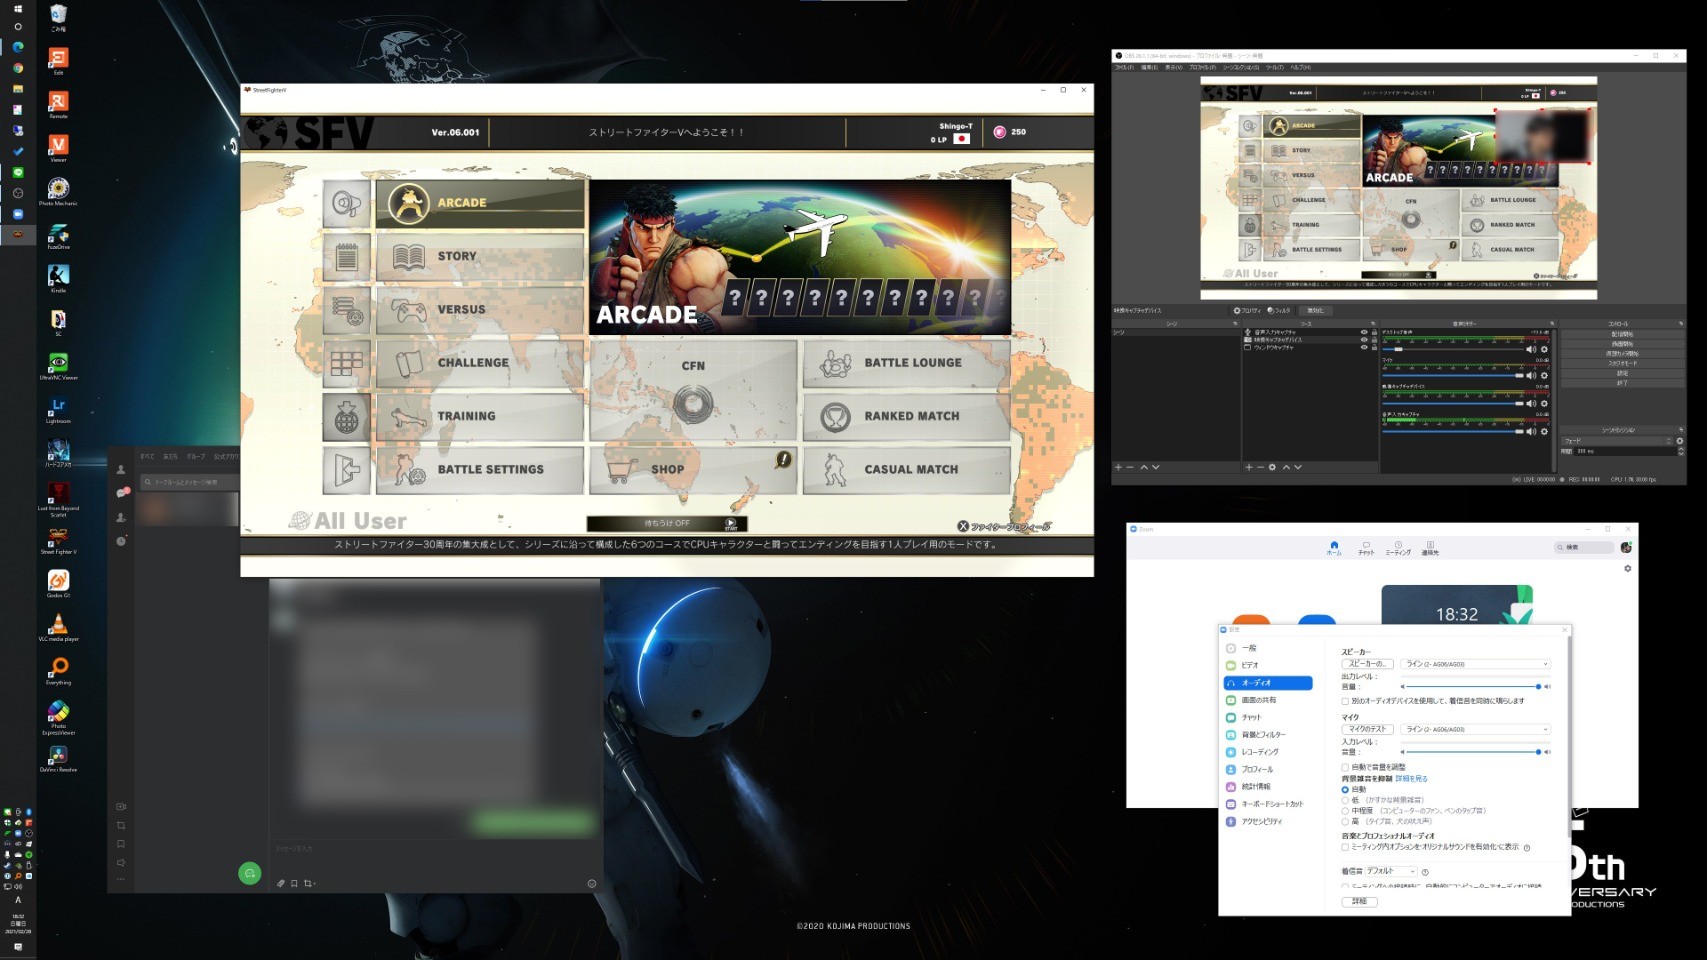Open source properties gear in OBS sources toolbar

pos(1272,467)
